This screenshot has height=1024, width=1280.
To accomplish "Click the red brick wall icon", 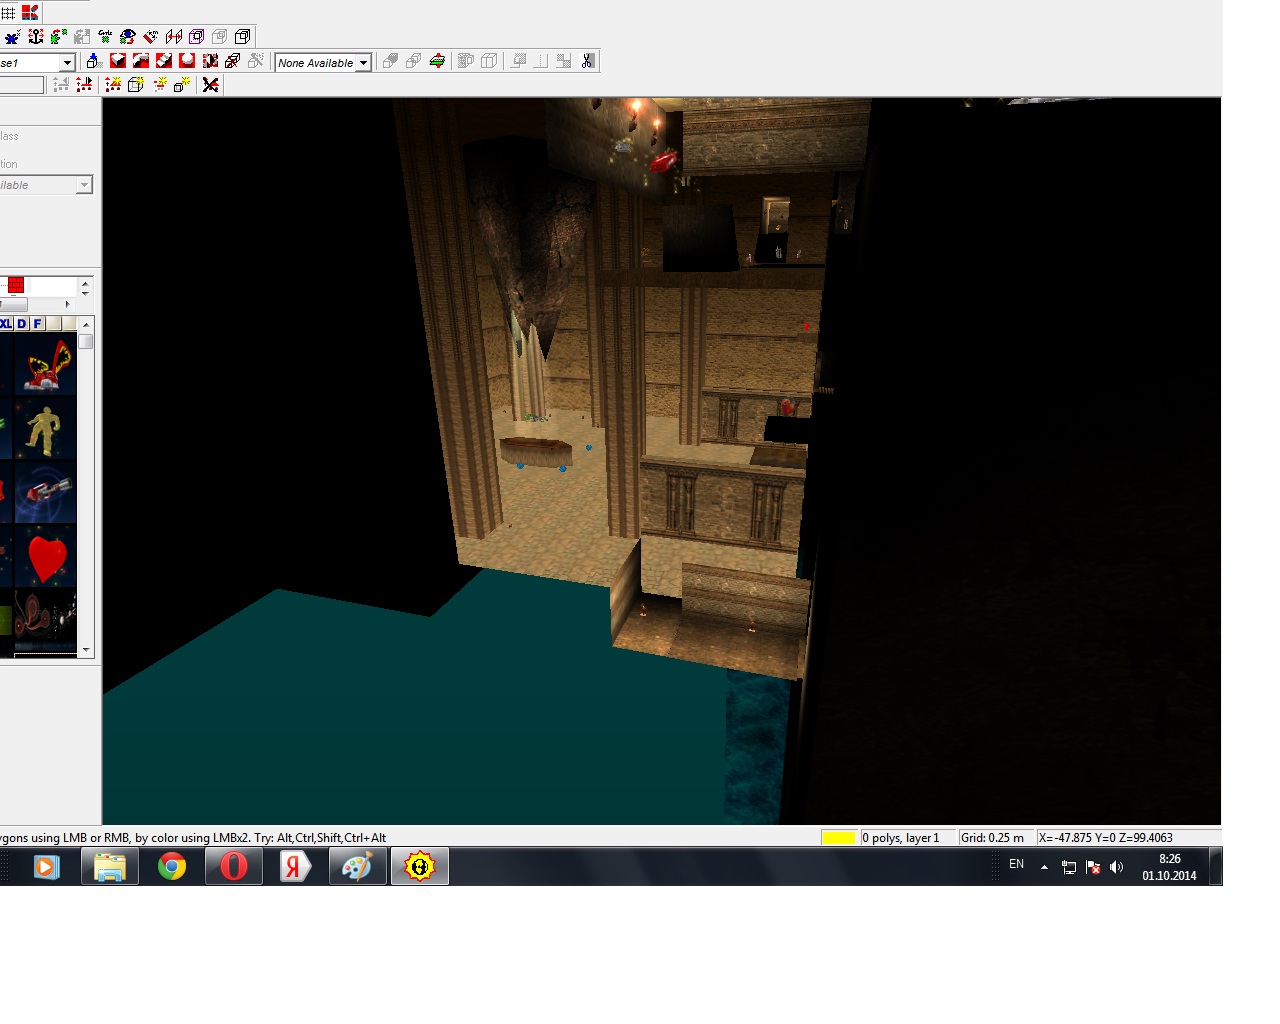I will 15,285.
